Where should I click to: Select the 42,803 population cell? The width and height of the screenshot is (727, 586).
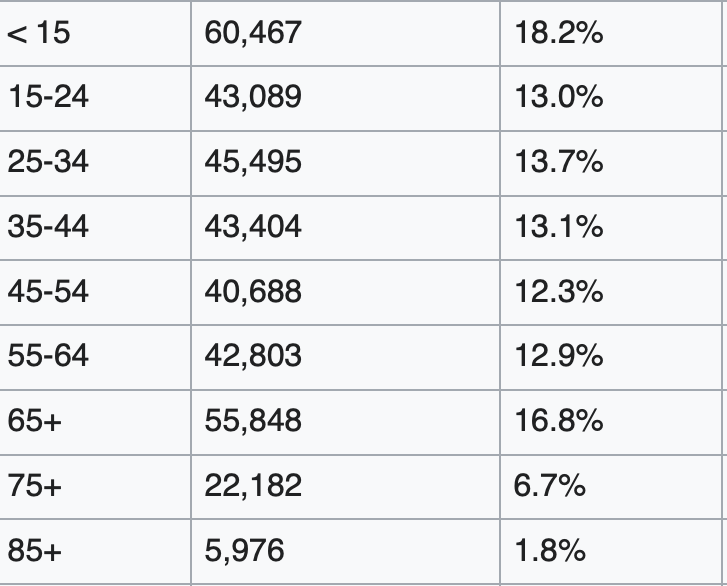pos(252,356)
